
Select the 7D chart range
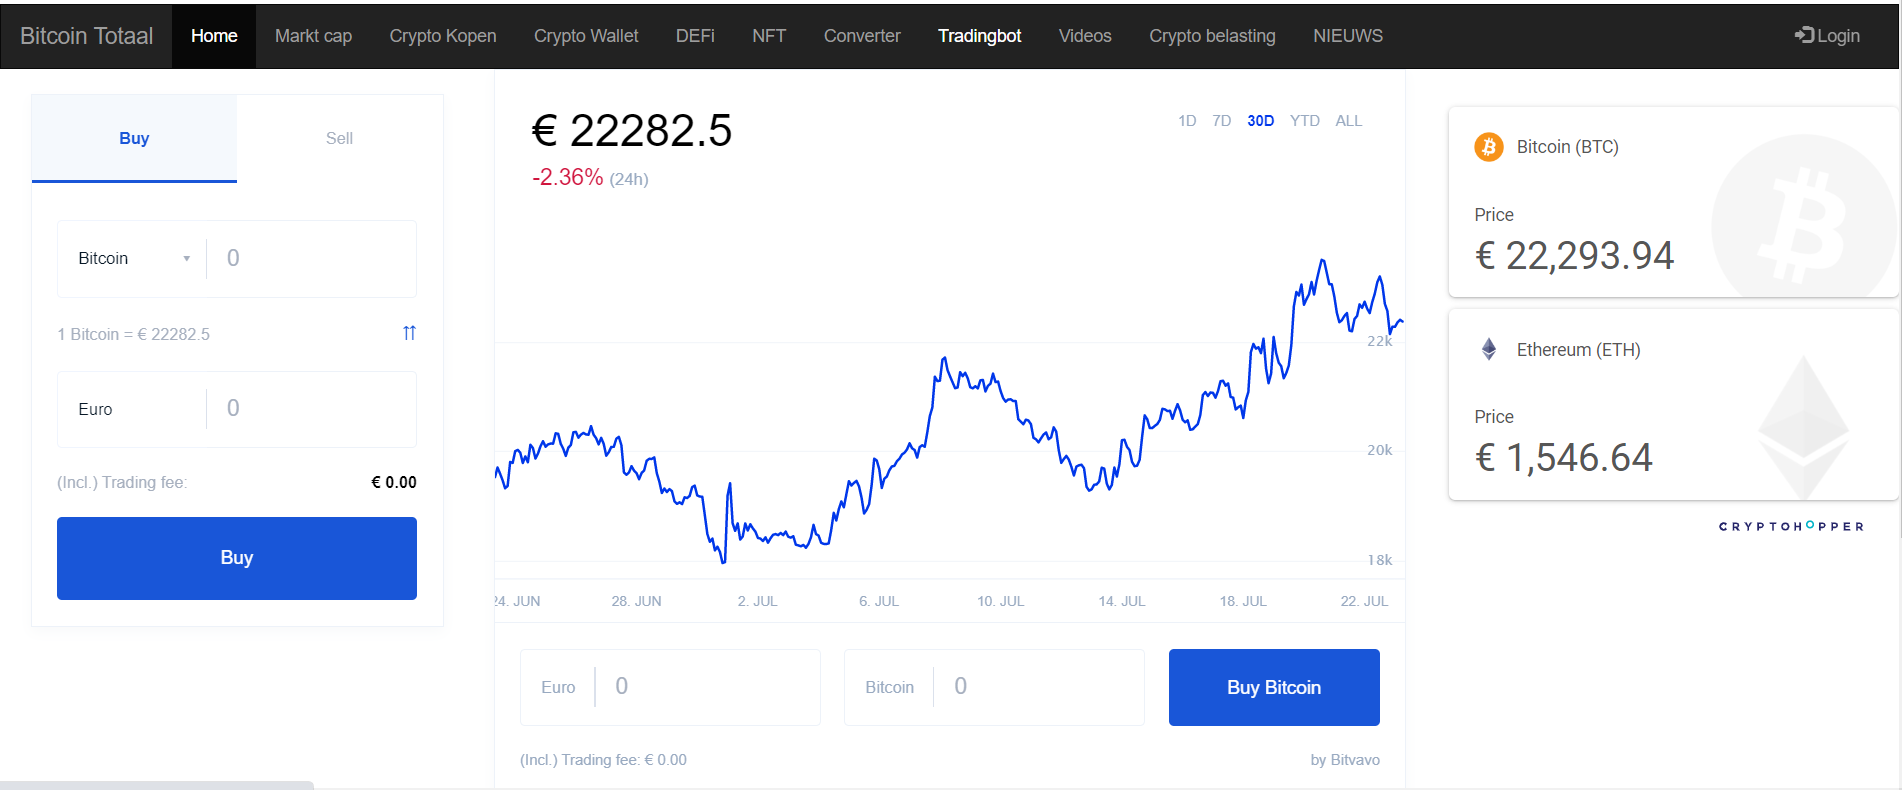click(1221, 121)
